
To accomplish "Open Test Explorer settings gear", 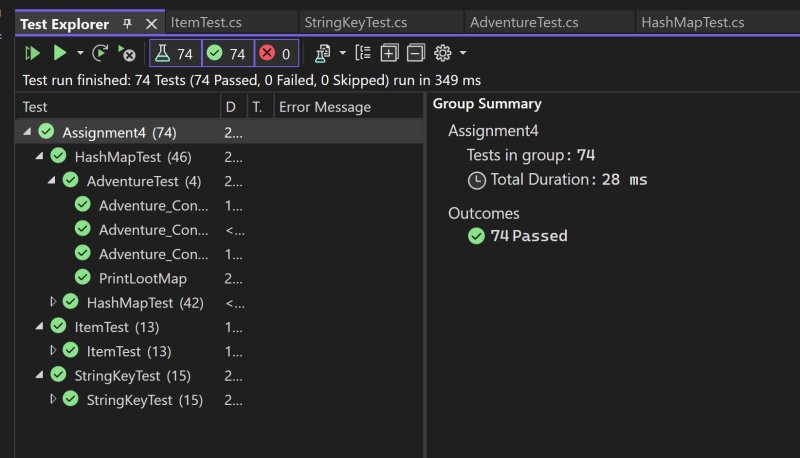I will click(442, 53).
